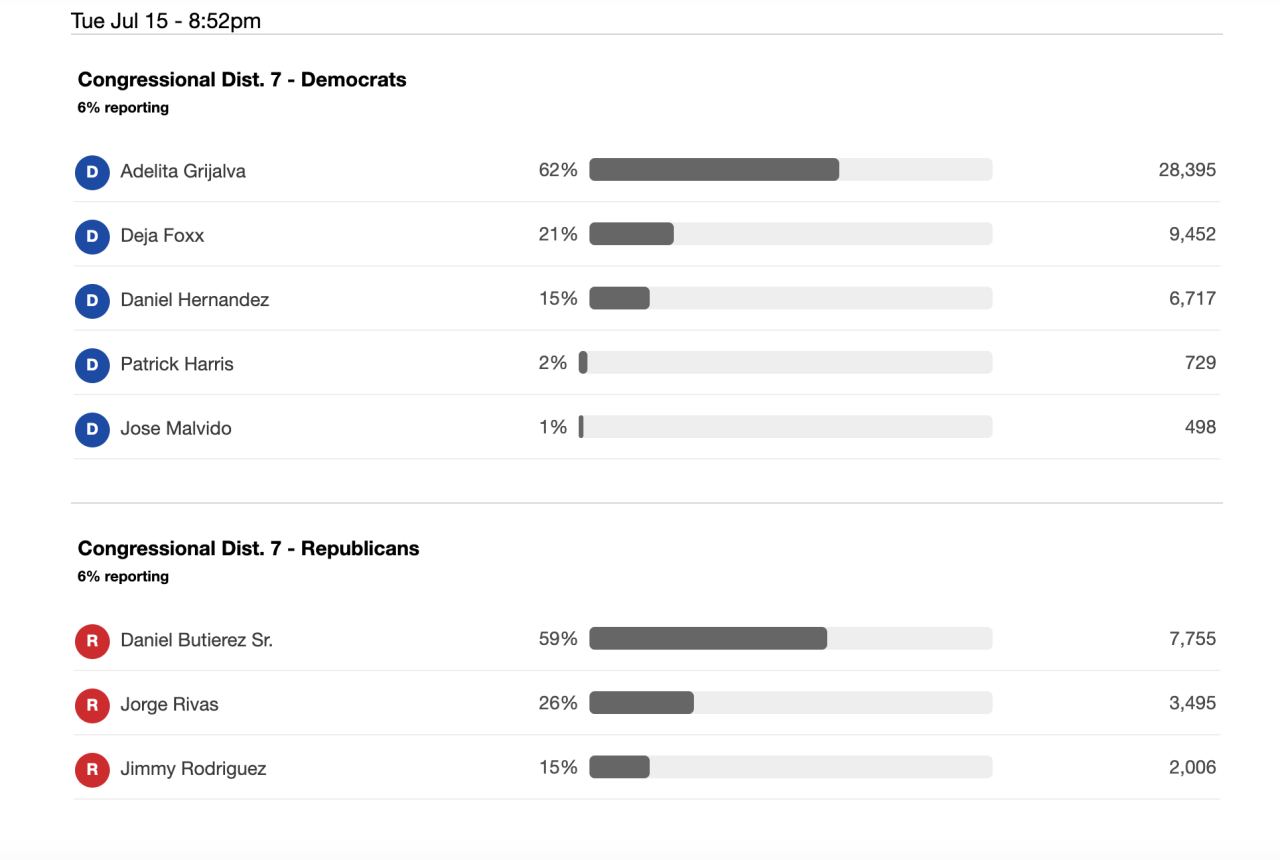Image resolution: width=1280 pixels, height=860 pixels.
Task: Click Jimmy Rodriguez's vote count of 2,006
Action: click(x=1192, y=768)
